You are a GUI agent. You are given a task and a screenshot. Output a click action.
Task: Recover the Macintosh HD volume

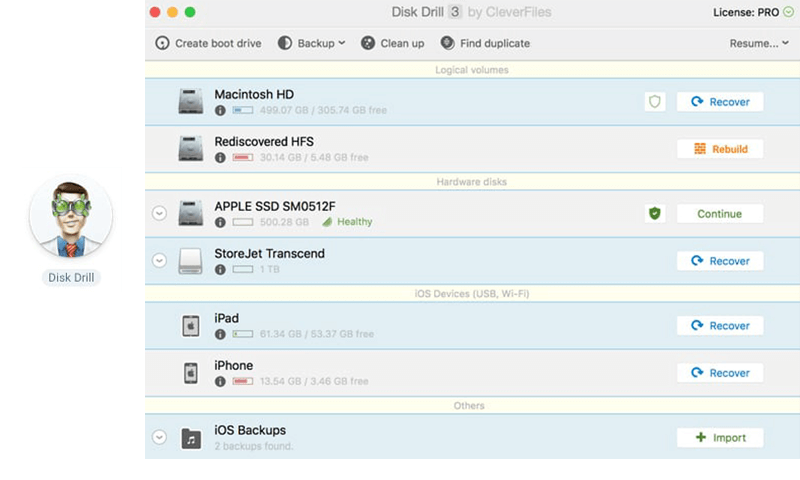click(x=720, y=102)
